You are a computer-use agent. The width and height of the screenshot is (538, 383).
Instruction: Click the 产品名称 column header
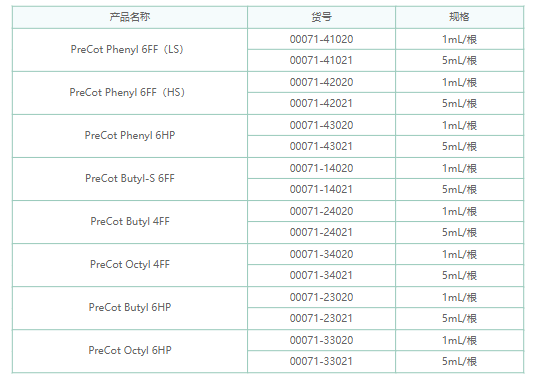pos(130,17)
